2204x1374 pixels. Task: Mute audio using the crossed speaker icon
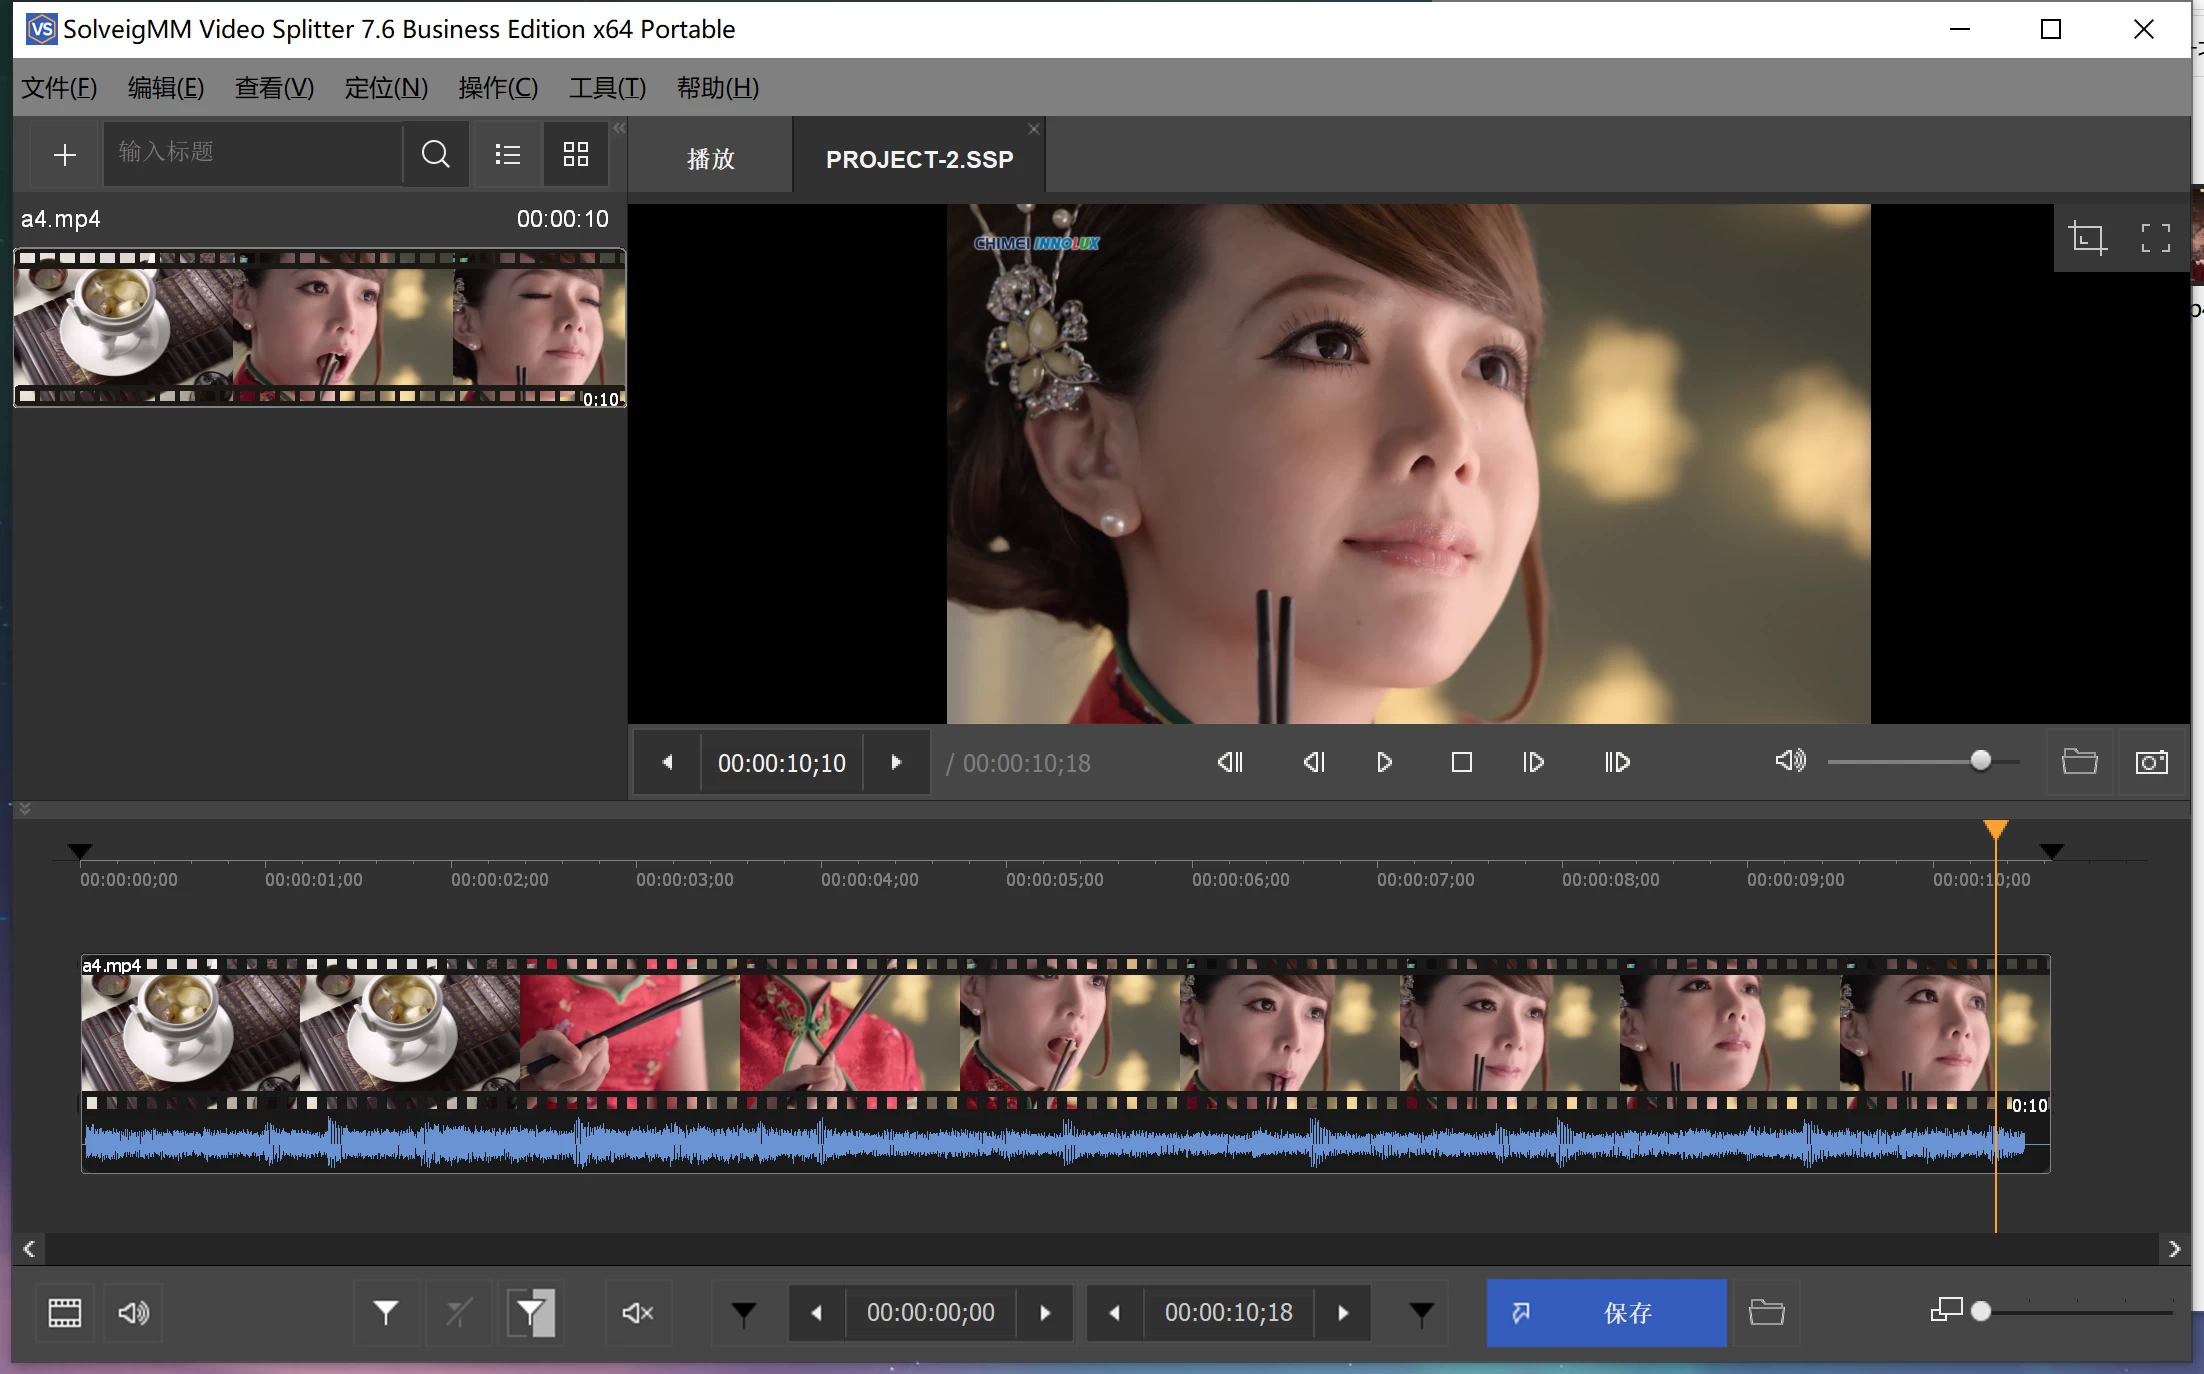(638, 1313)
